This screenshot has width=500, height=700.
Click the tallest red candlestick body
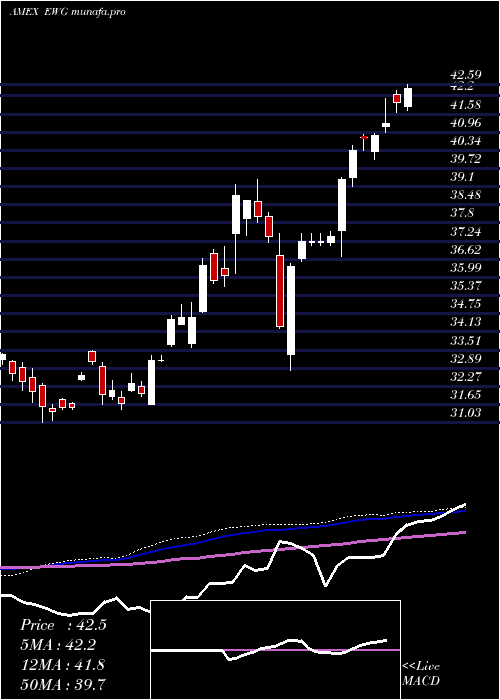click(280, 291)
